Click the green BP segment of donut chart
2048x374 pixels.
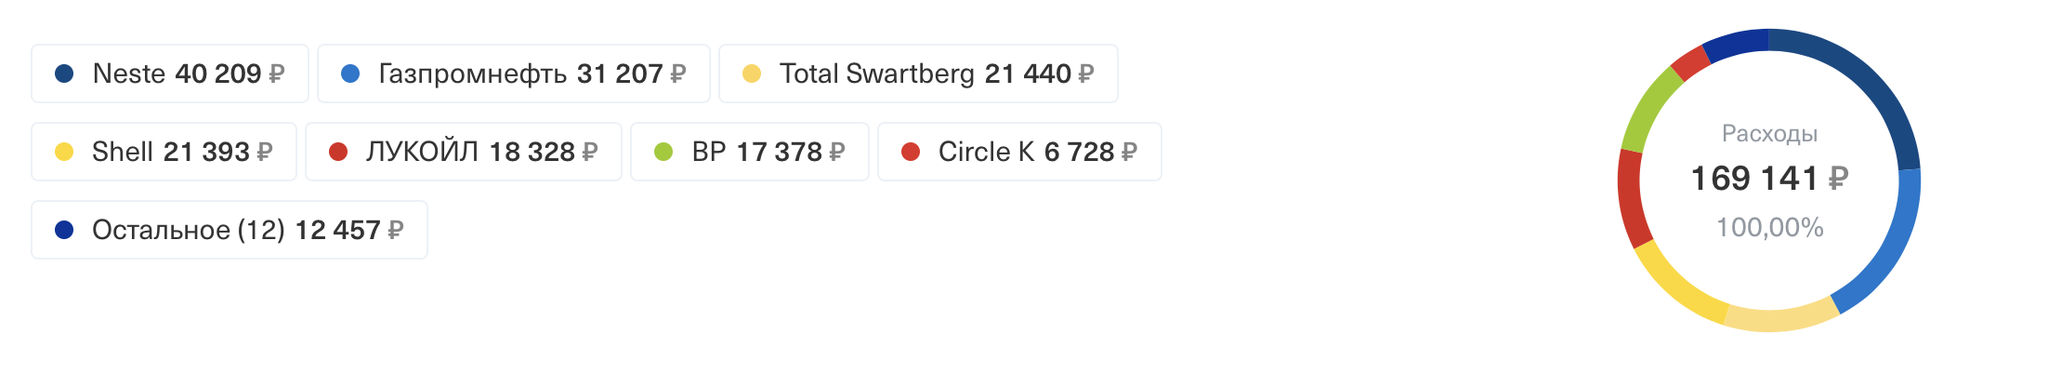(x=1647, y=108)
